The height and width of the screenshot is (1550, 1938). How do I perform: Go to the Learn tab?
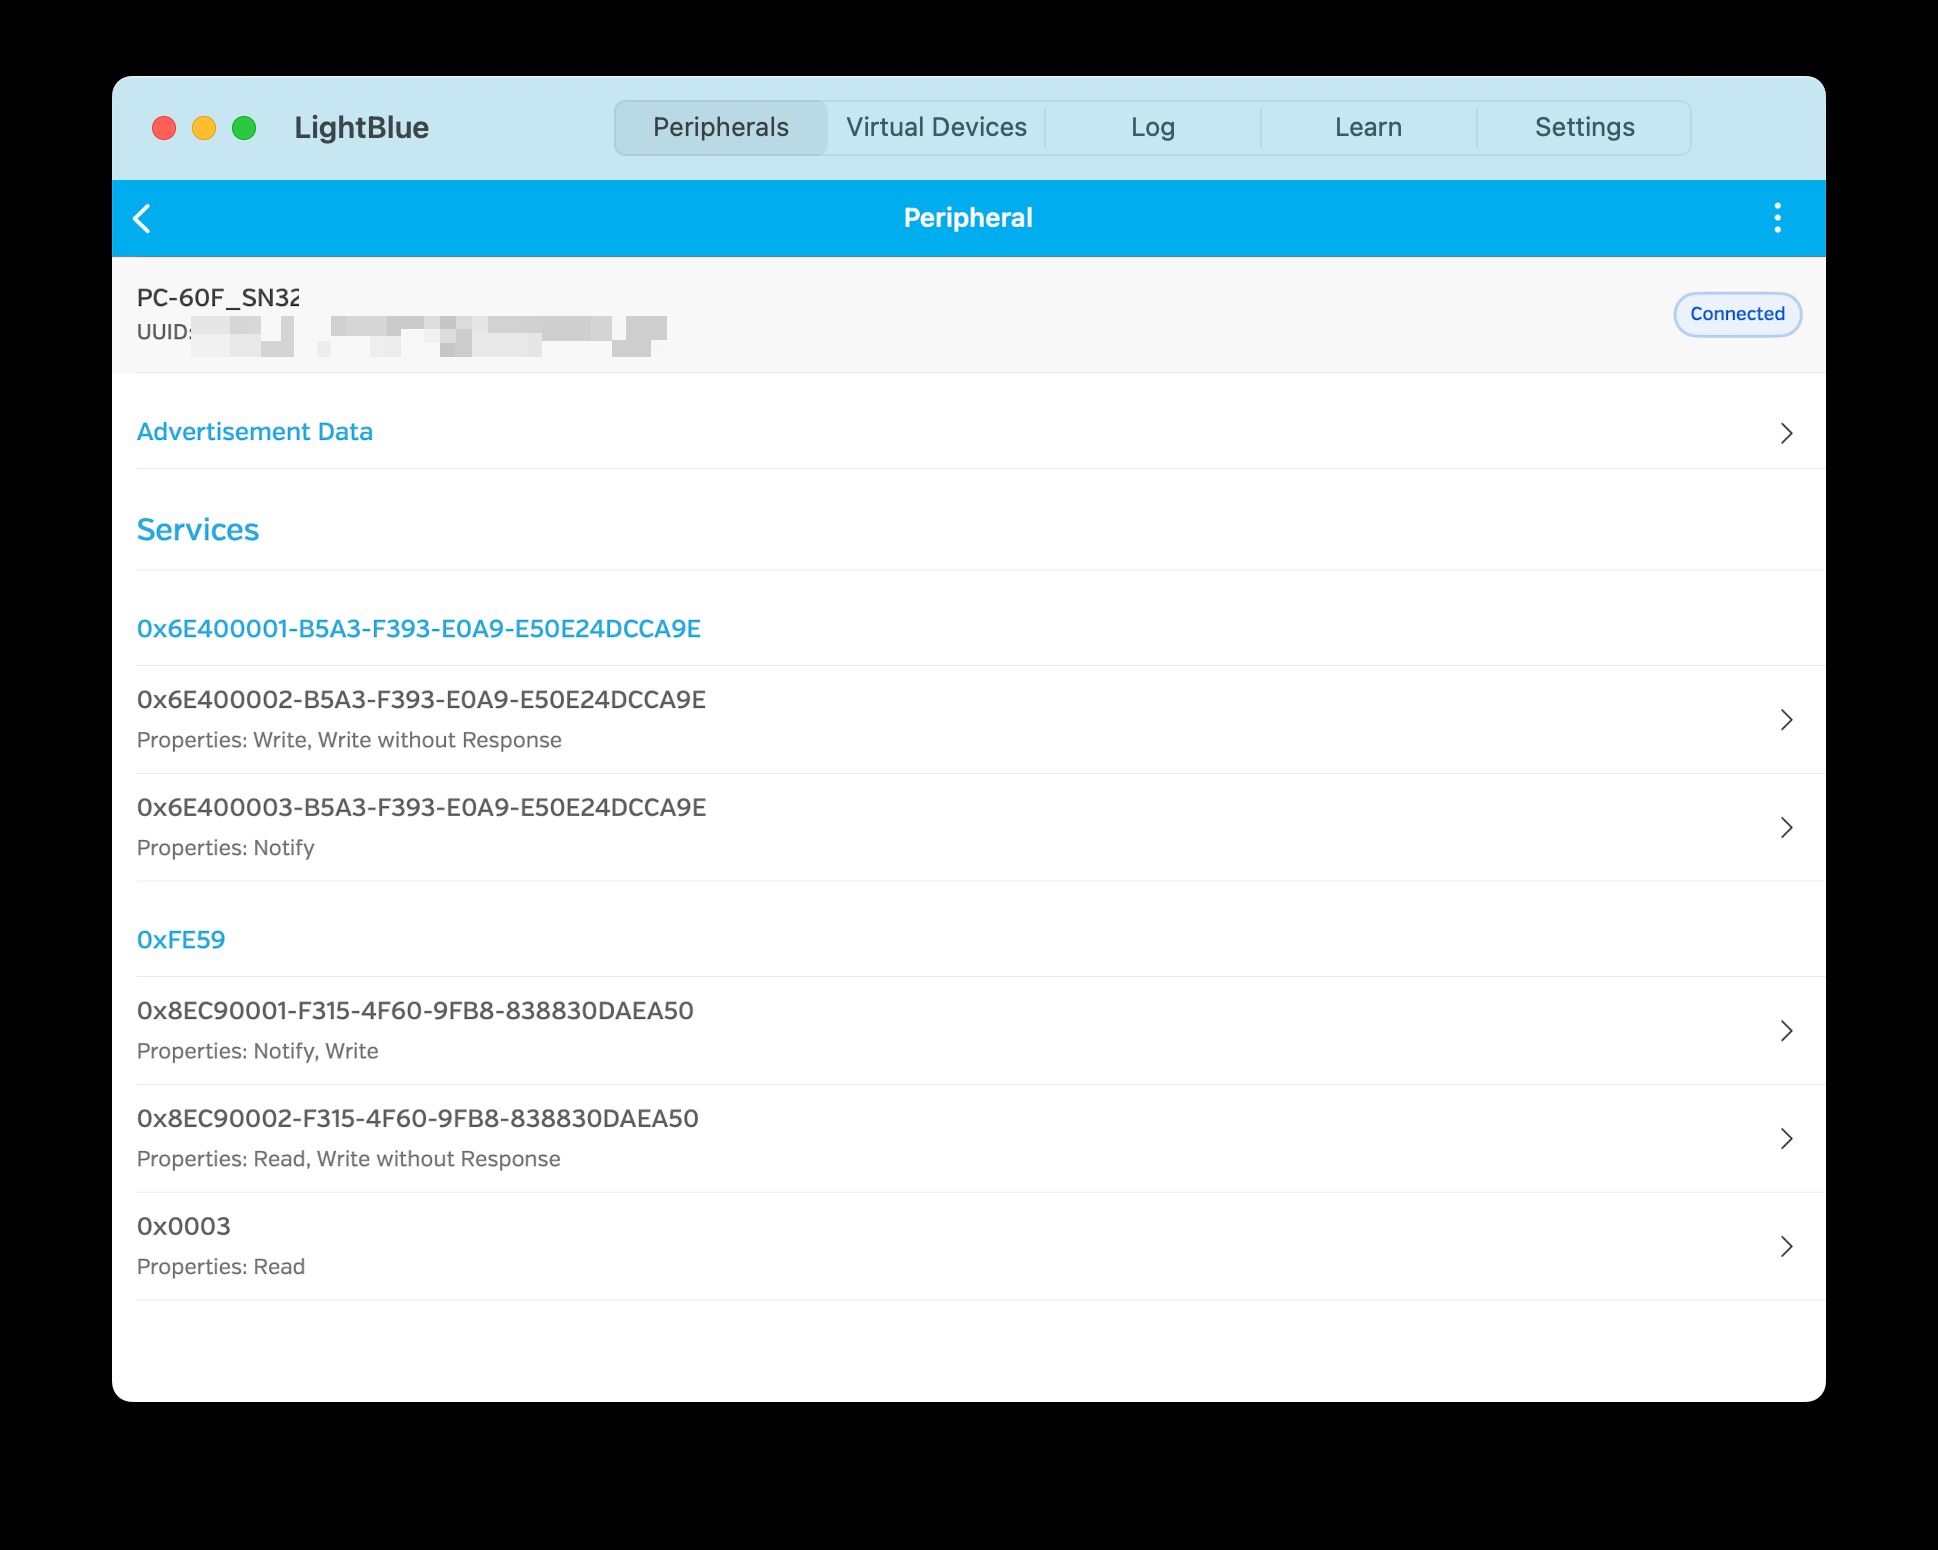tap(1367, 127)
